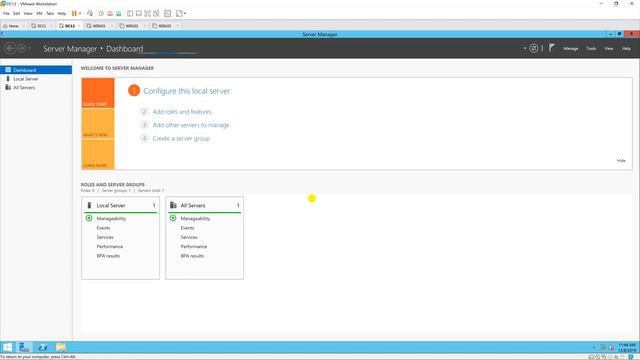Click Manageability in the Local Server tile
Image resolution: width=640 pixels, height=360 pixels.
(x=111, y=219)
